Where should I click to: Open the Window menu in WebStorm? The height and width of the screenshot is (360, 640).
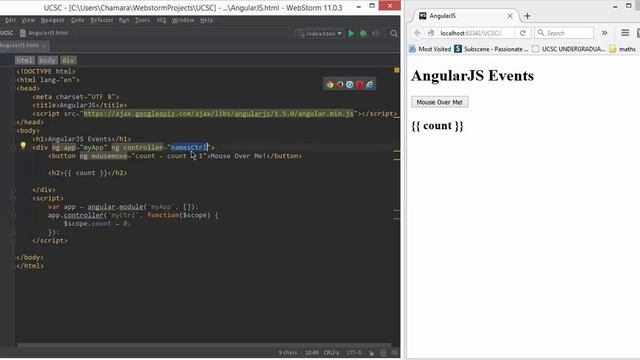[182, 20]
